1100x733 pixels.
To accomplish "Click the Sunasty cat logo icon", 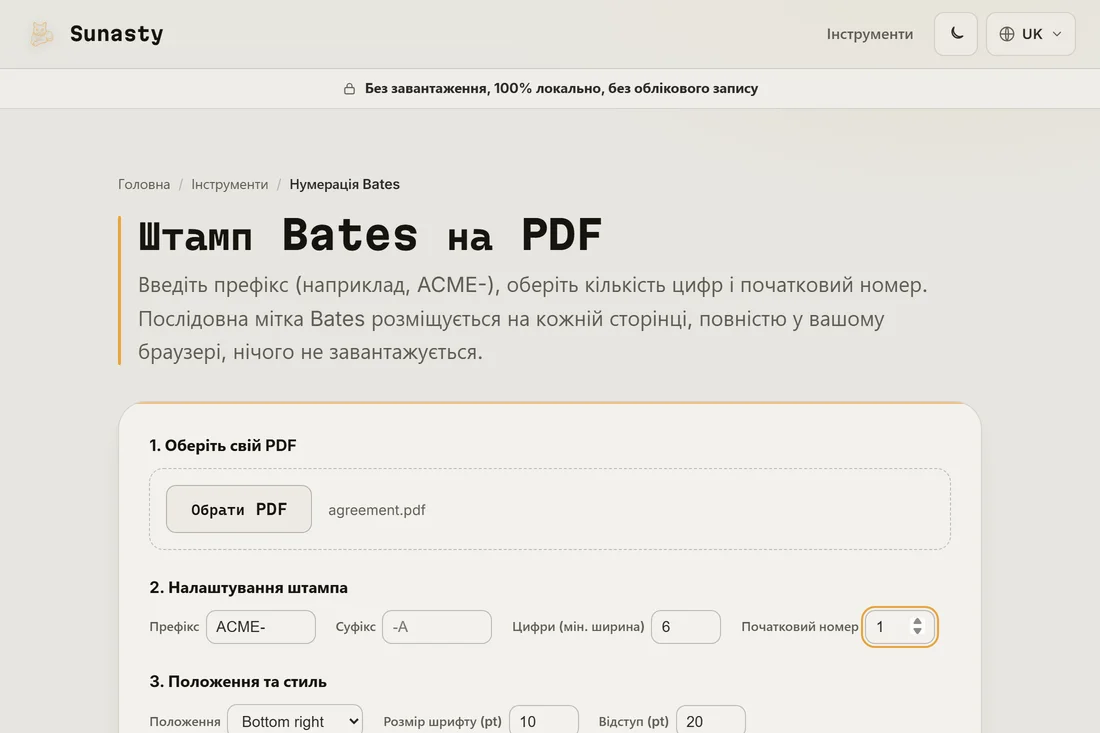I will tap(41, 34).
